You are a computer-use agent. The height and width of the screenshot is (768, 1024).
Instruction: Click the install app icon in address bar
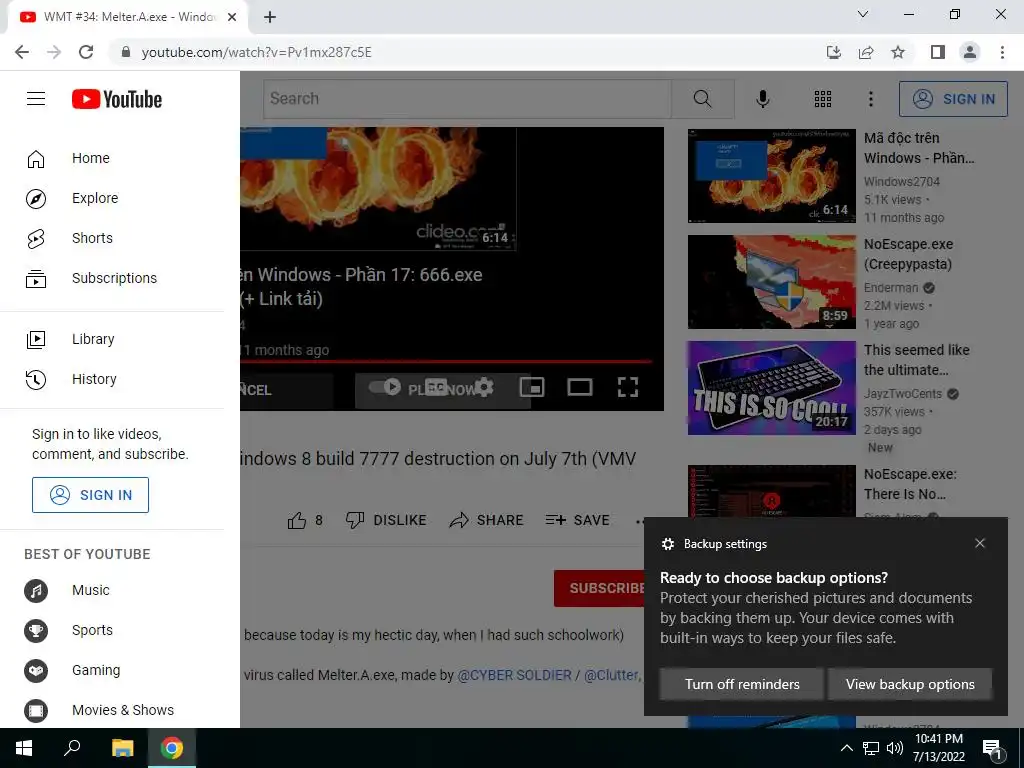833,52
